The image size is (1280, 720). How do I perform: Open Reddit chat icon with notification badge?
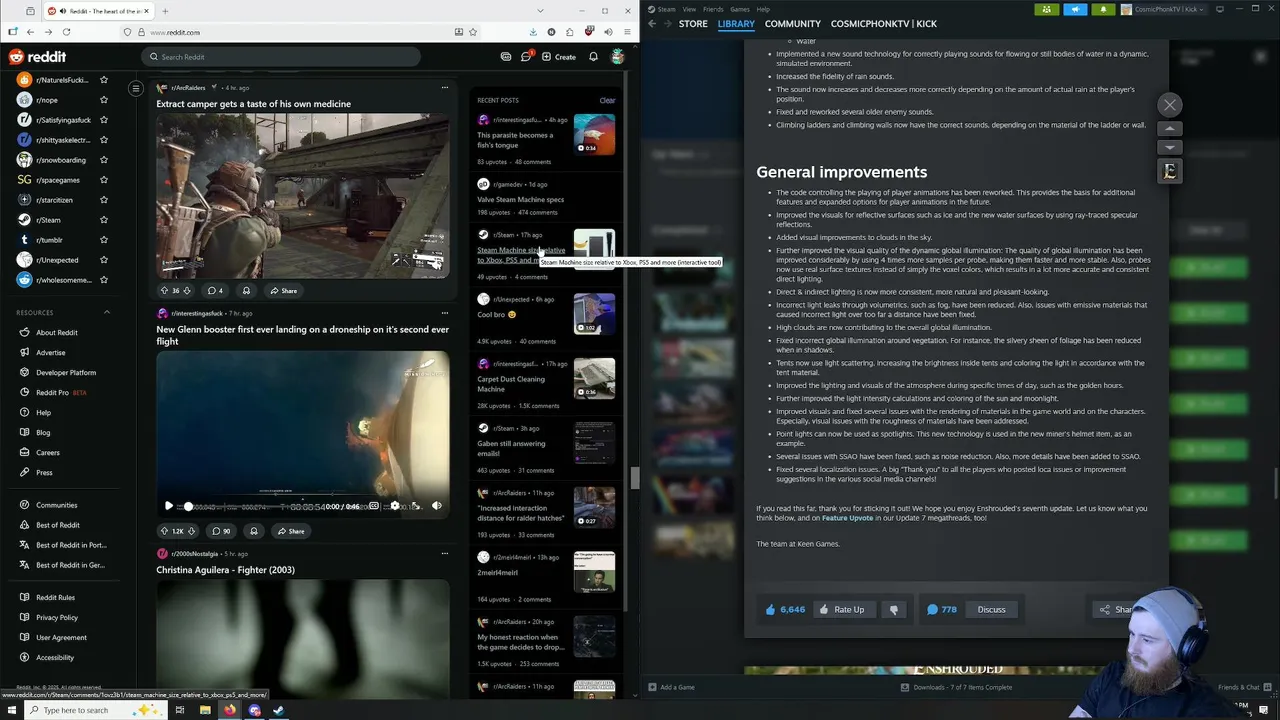pos(526,57)
